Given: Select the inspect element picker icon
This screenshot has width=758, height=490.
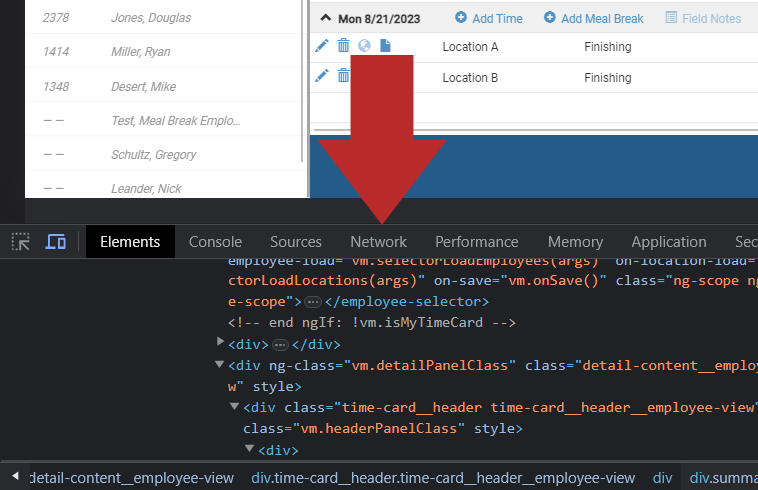Looking at the screenshot, I should tap(21, 242).
